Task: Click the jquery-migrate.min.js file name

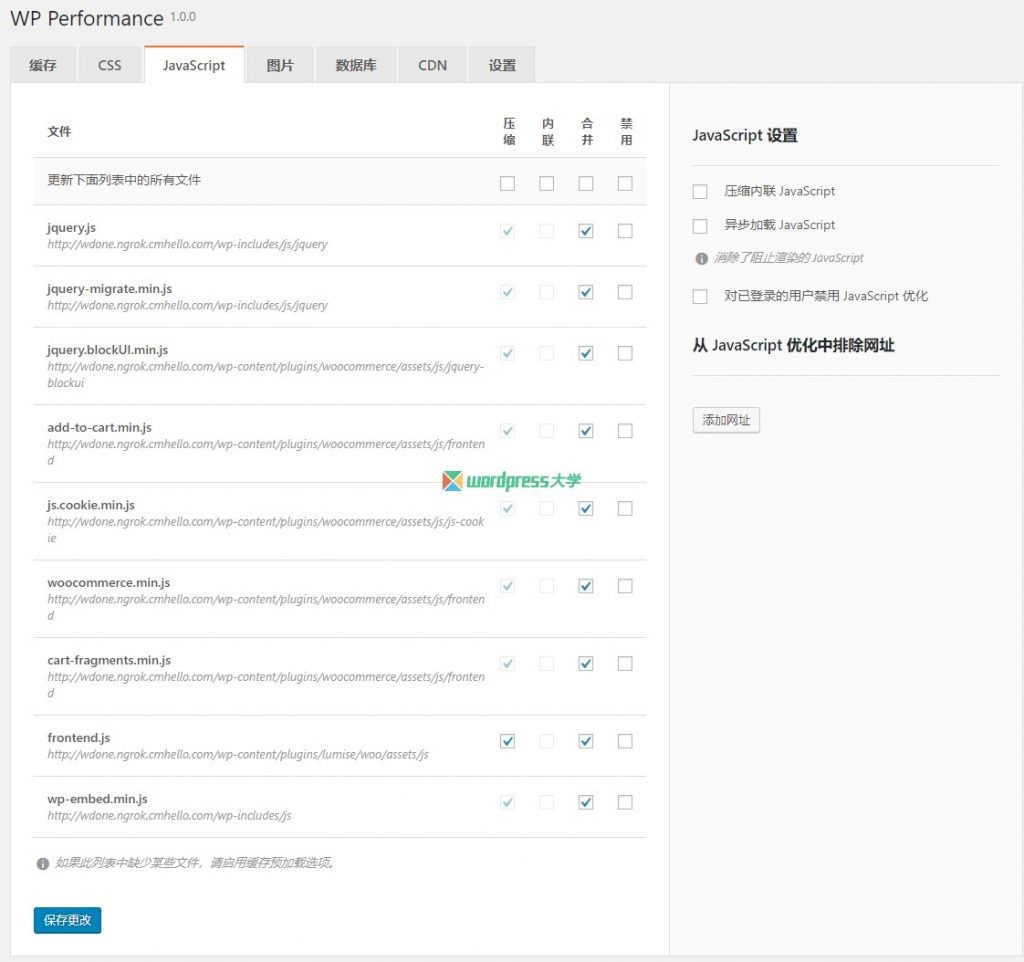Action: pos(110,289)
